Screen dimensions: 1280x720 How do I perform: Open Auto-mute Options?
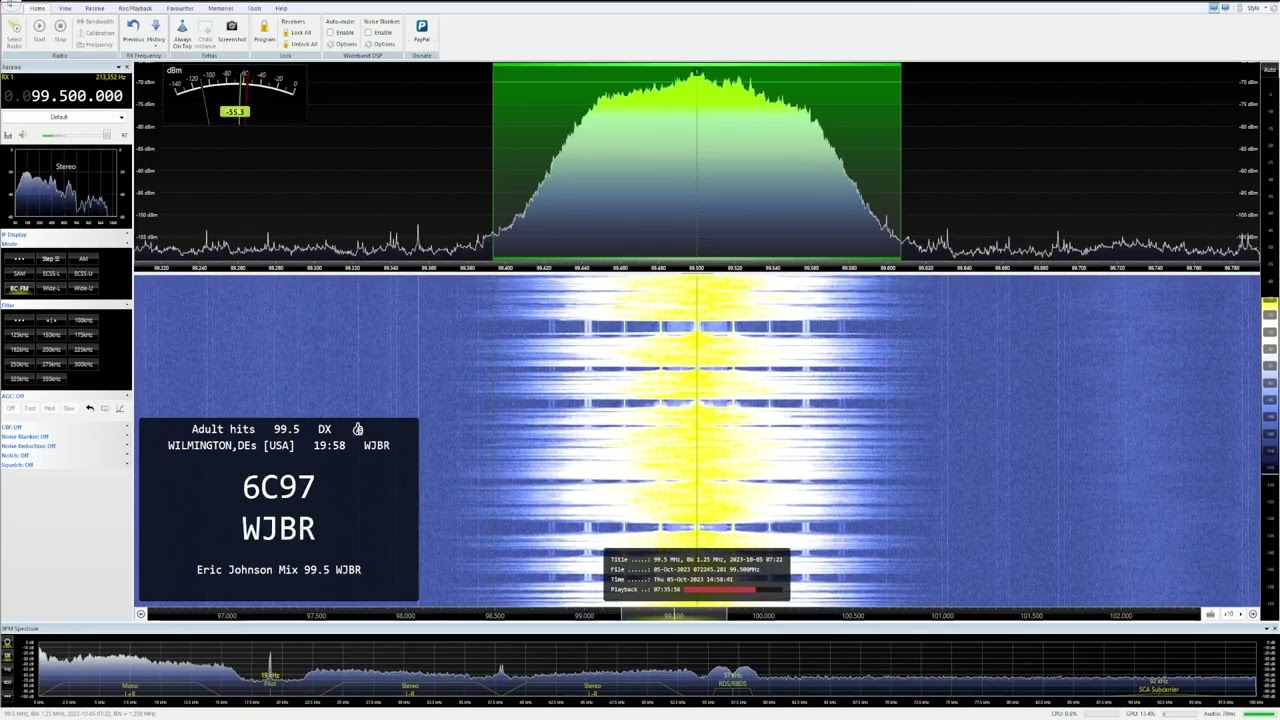342,44
